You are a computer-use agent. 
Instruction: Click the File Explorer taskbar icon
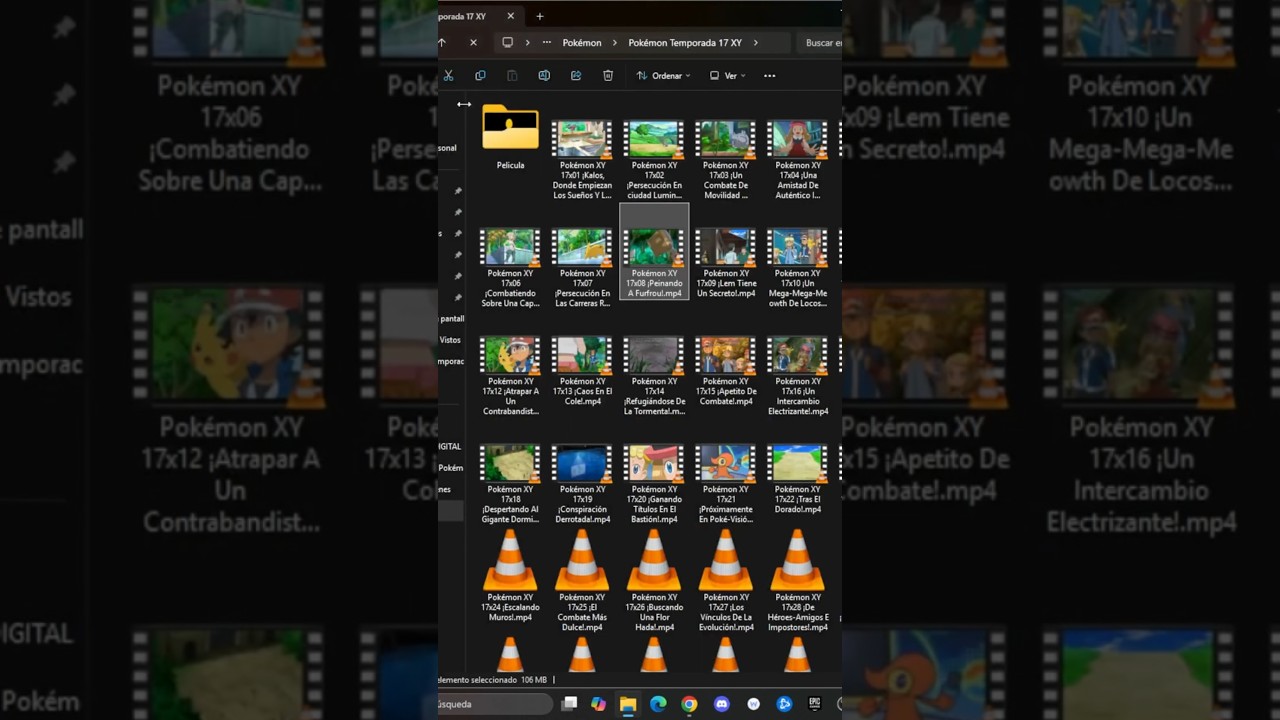[628, 704]
